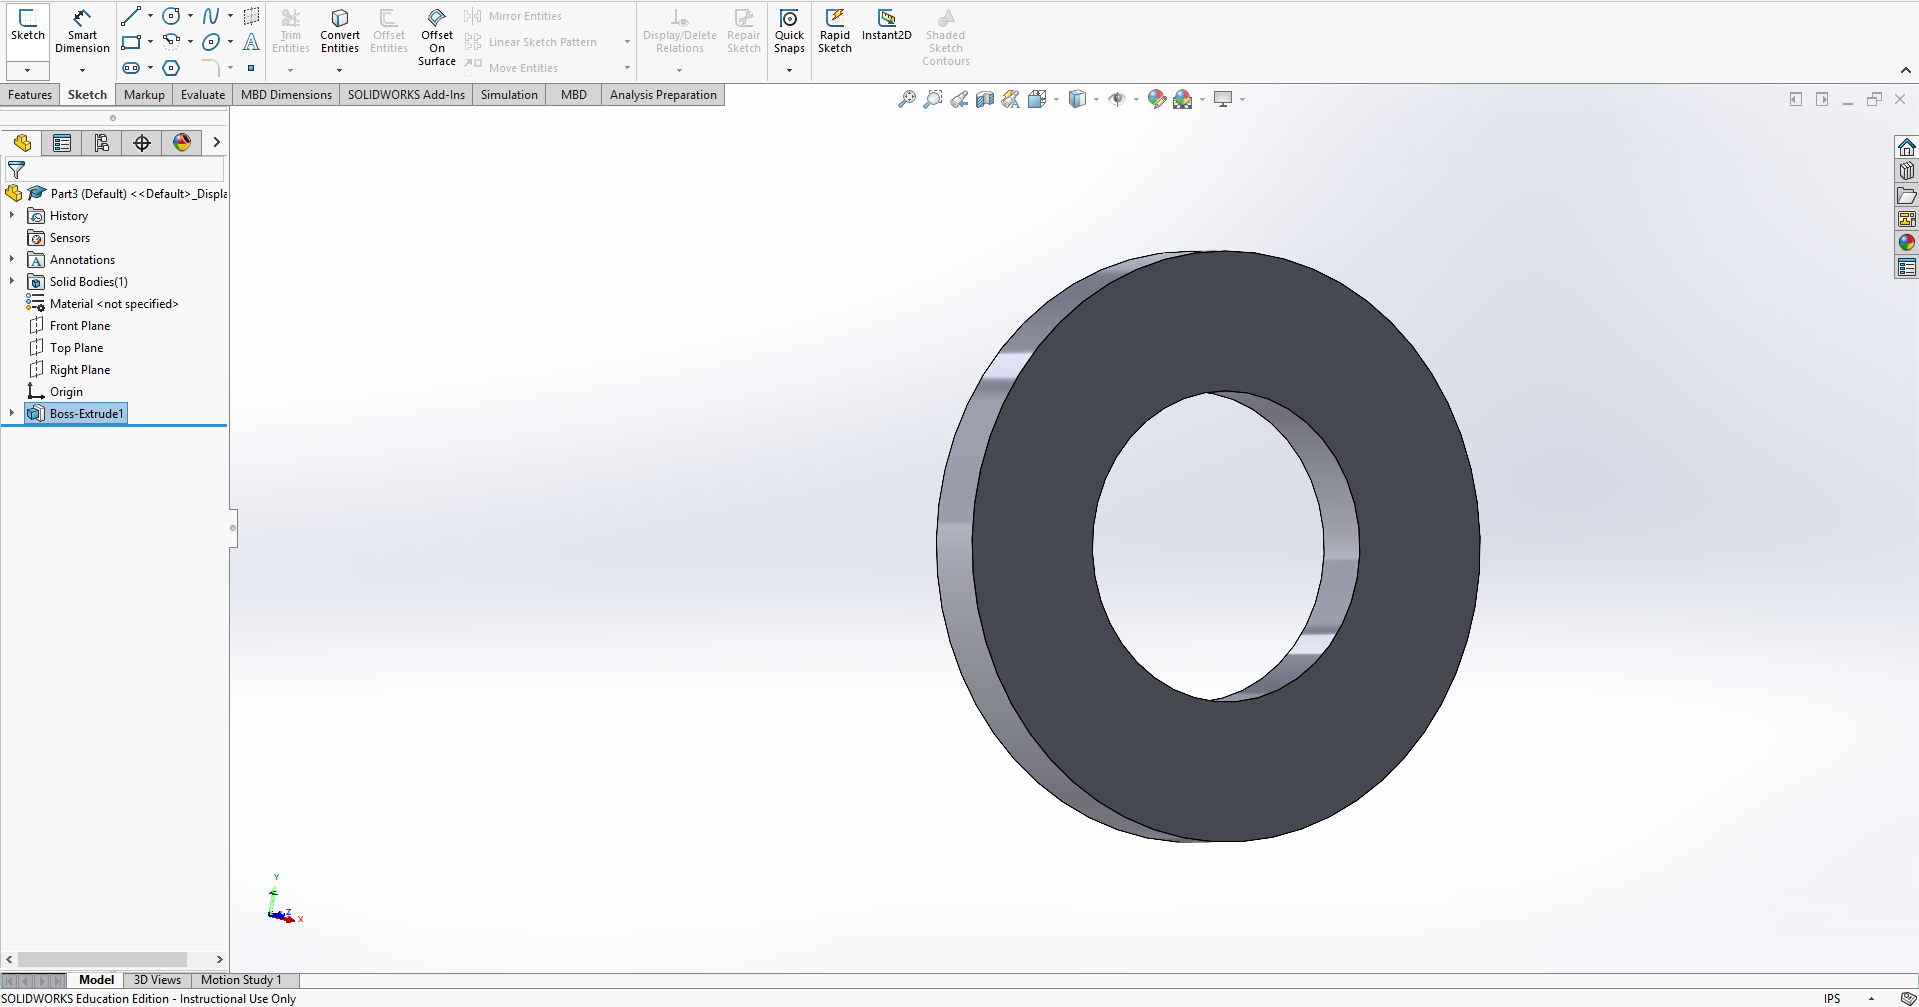The height and width of the screenshot is (1007, 1919).
Task: Open the SOLIDWORKS Add-Ins tab
Action: (x=406, y=95)
